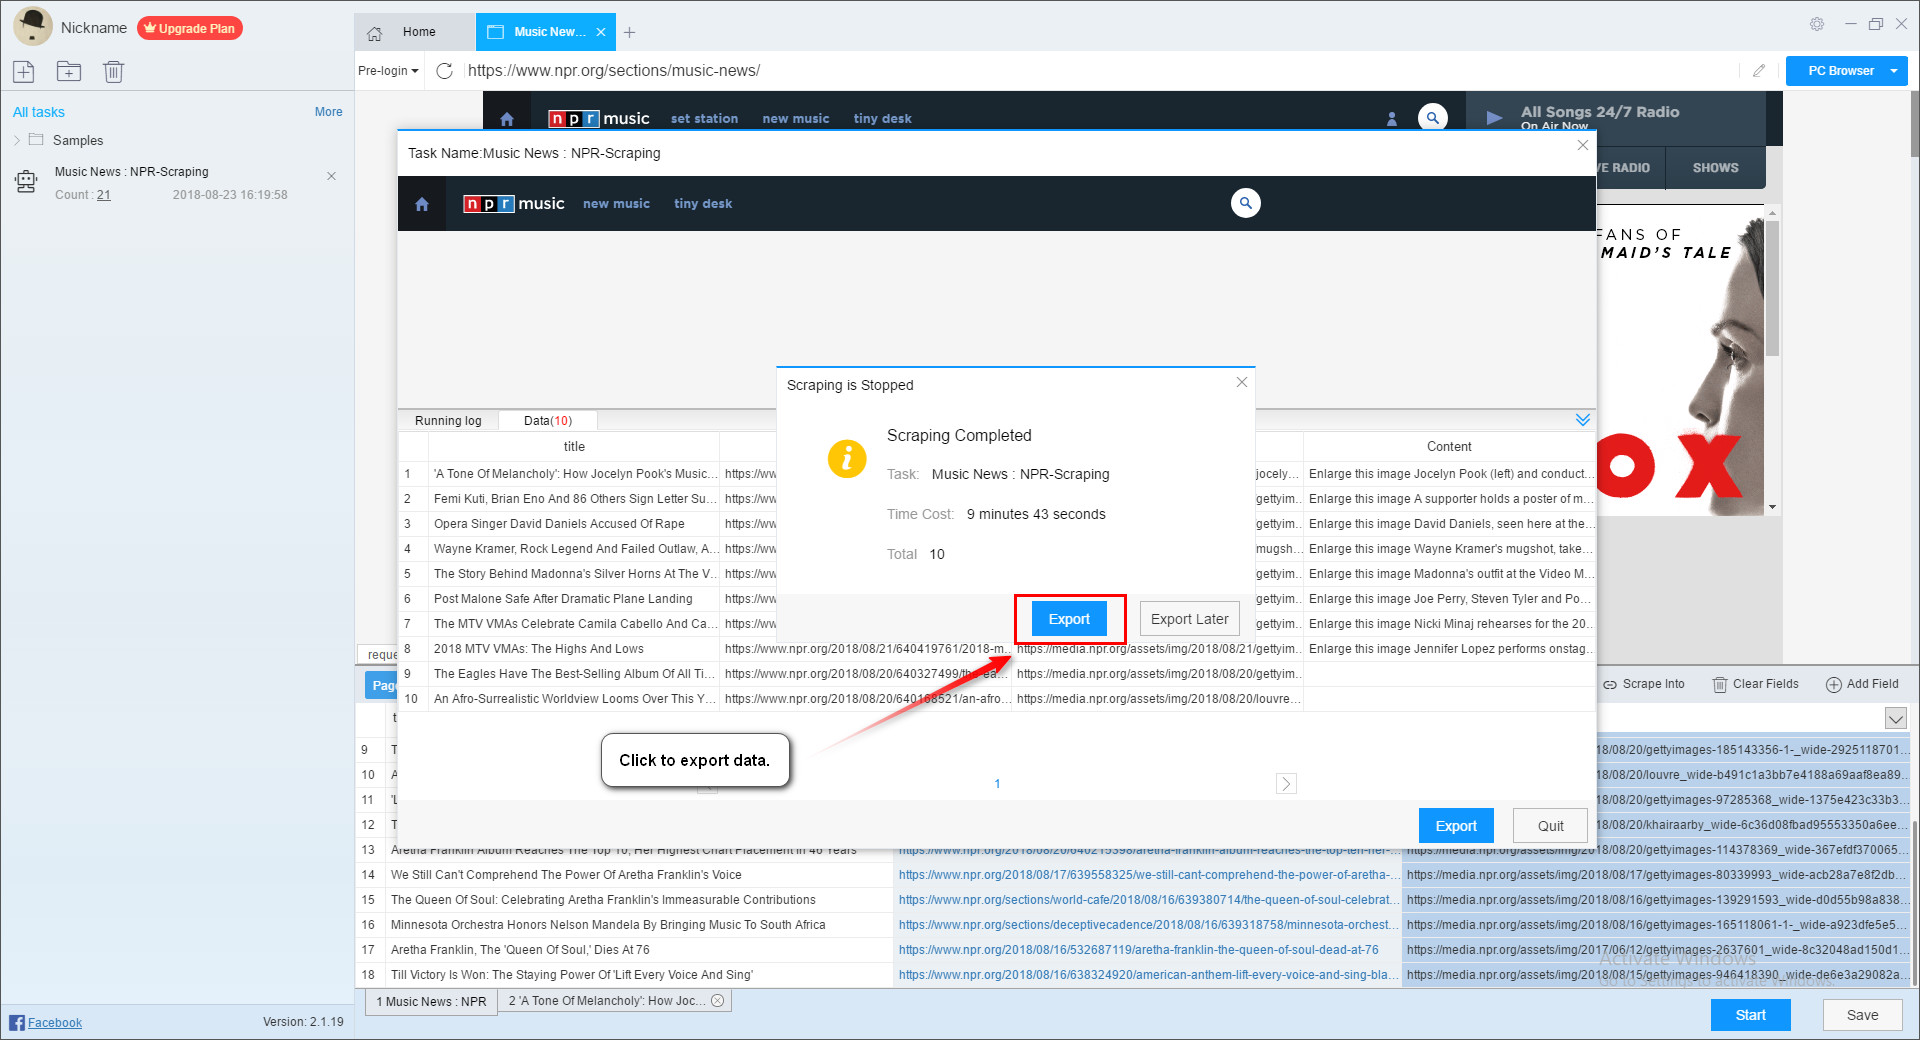Select the Data(10) tab
Viewport: 1920px width, 1040px height.
point(548,421)
